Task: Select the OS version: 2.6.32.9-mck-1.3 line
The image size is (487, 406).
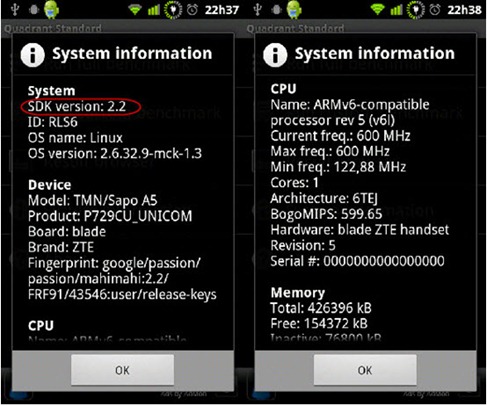Action: [115, 153]
